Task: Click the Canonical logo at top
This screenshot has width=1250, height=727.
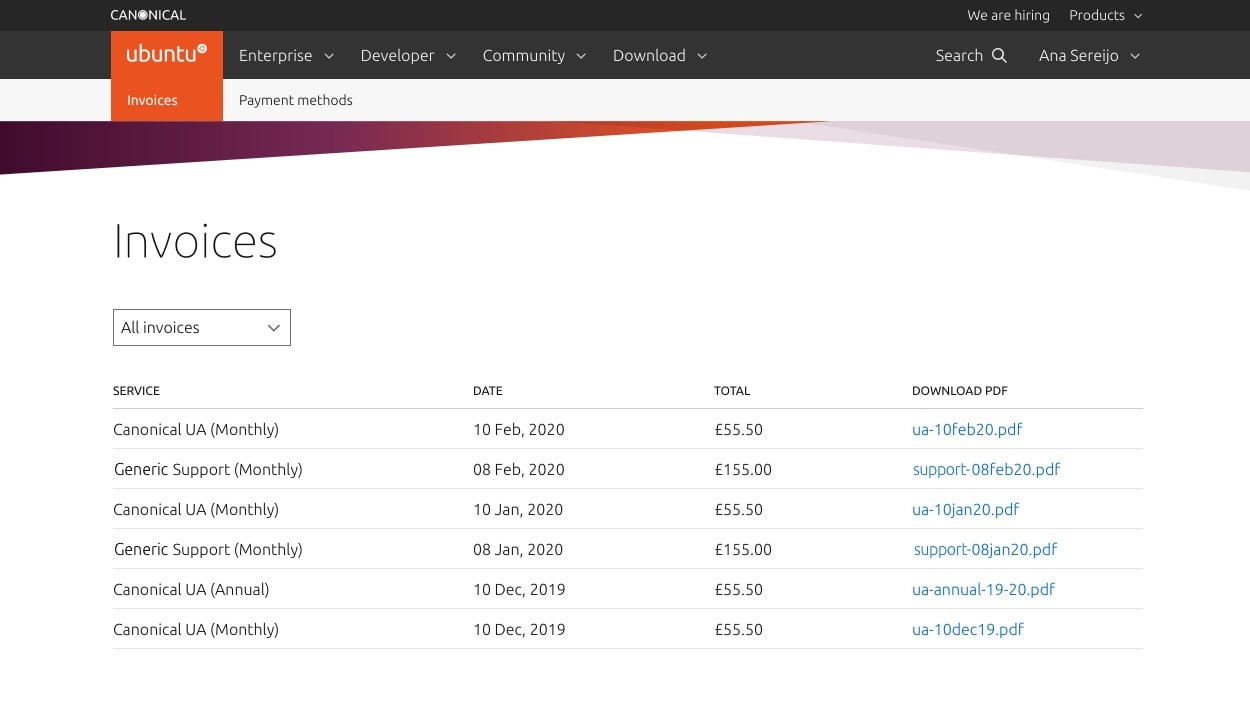Action: click(148, 15)
